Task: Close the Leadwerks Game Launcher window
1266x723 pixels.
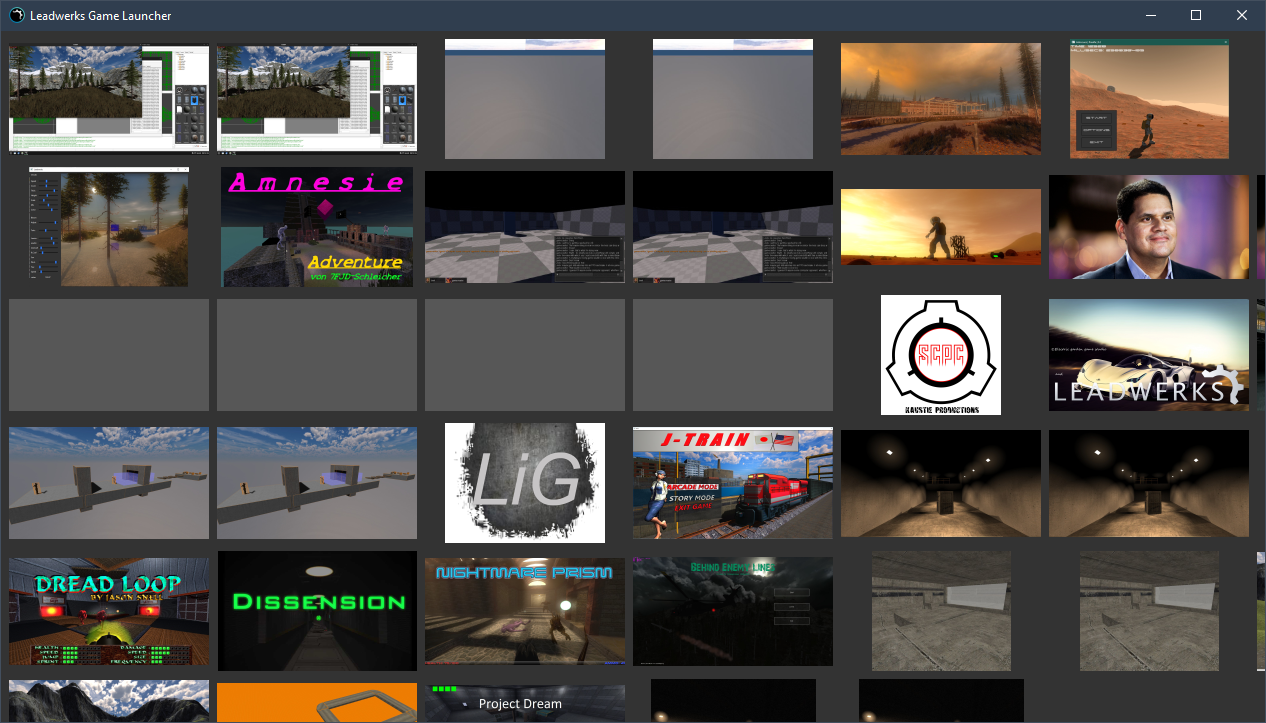Action: pos(1242,15)
